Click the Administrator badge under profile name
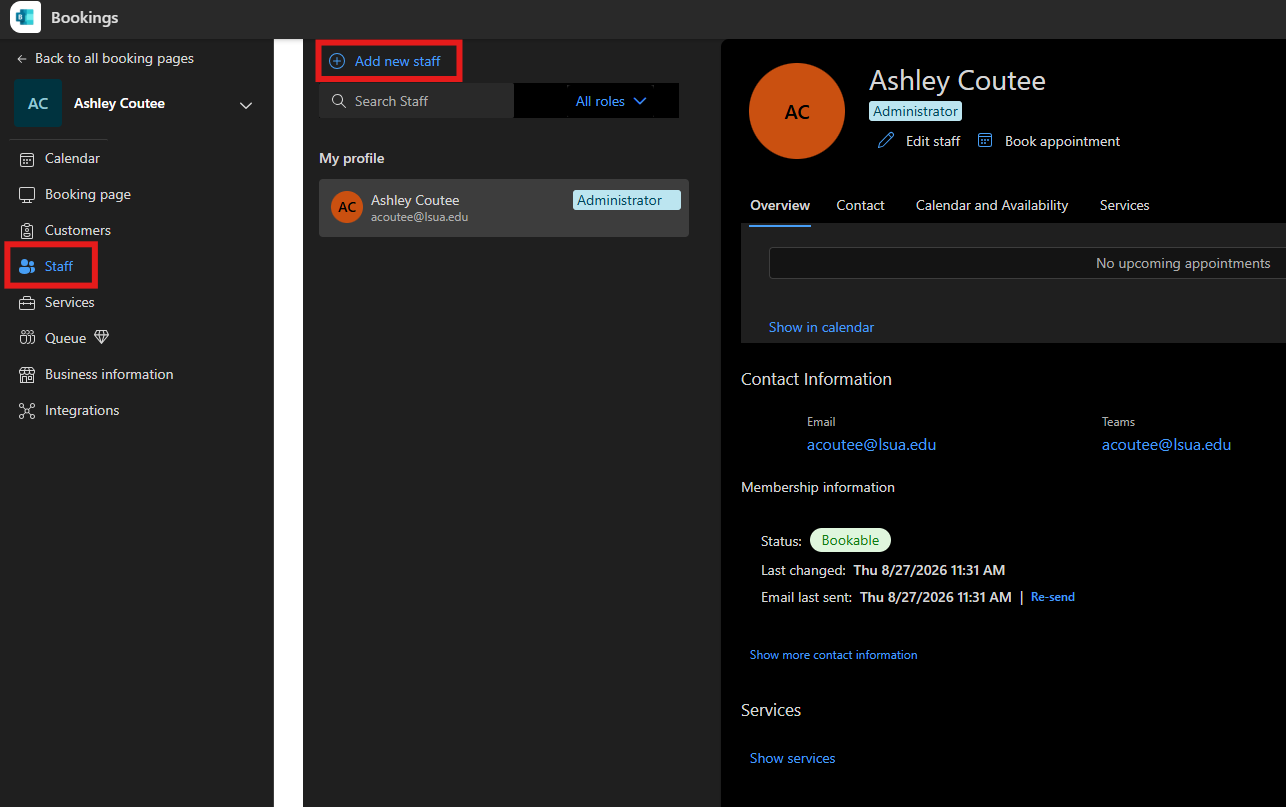This screenshot has width=1286, height=807. click(915, 111)
